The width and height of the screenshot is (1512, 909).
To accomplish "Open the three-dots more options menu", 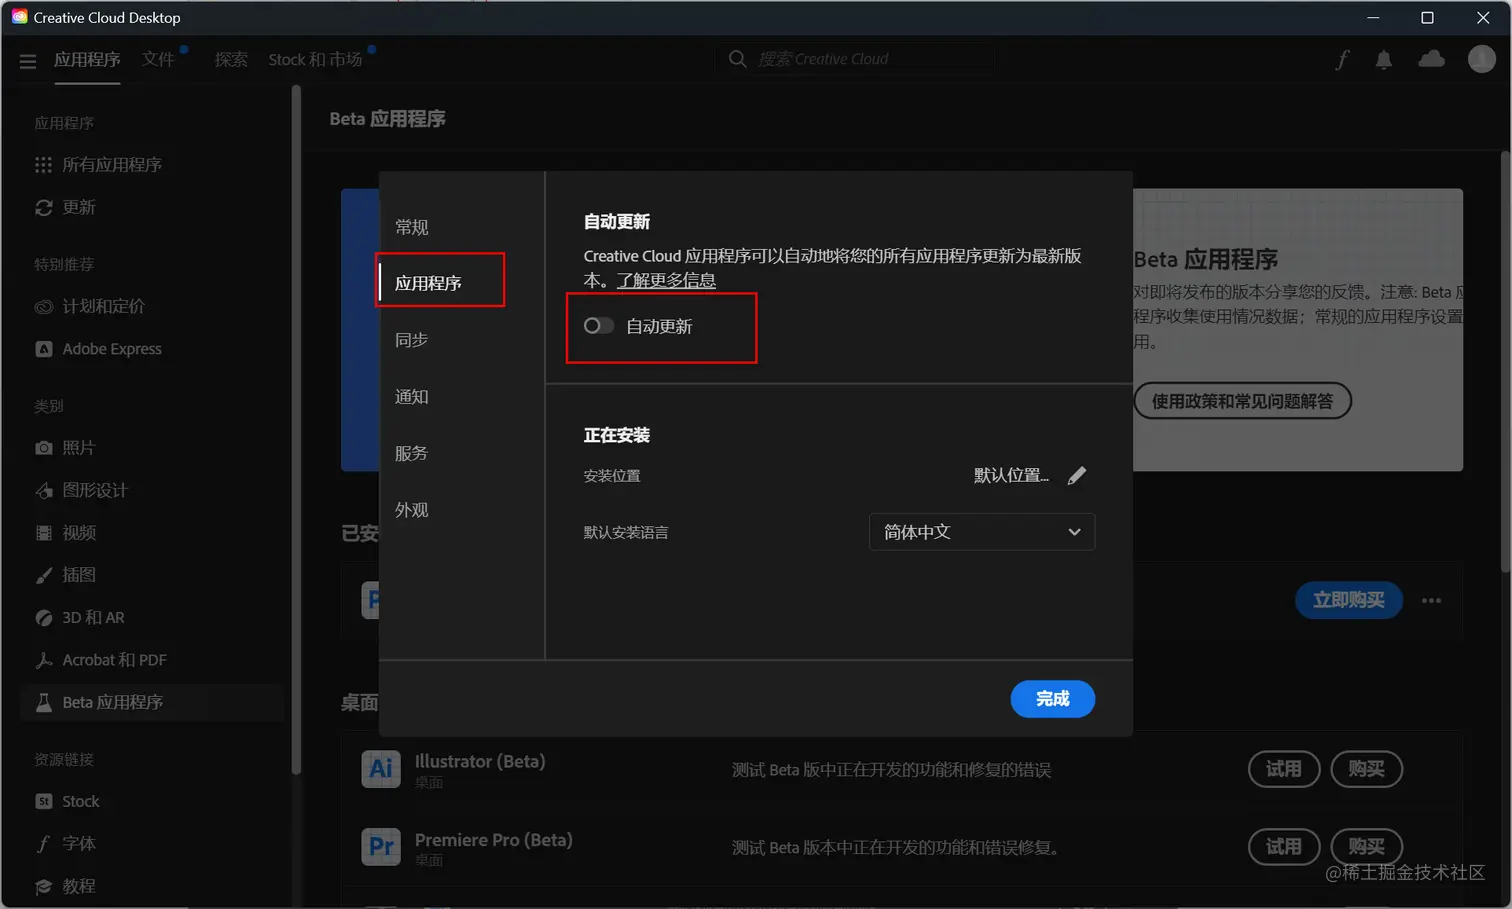I will (1431, 601).
